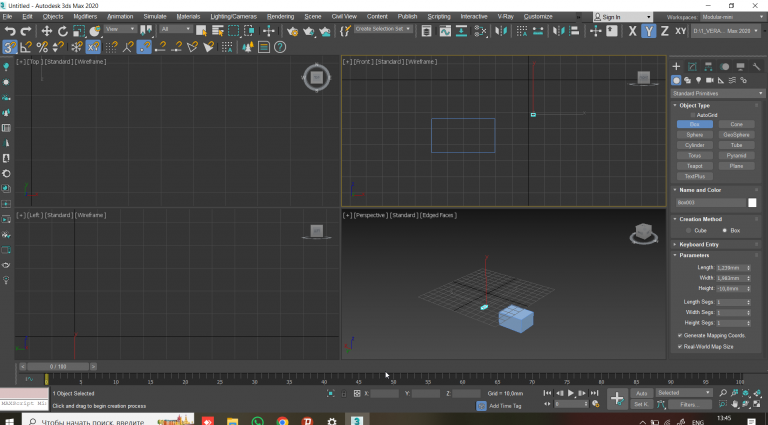Screen dimensions: 768x425
Task: Click the Sphere primitive button
Action: tap(695, 135)
